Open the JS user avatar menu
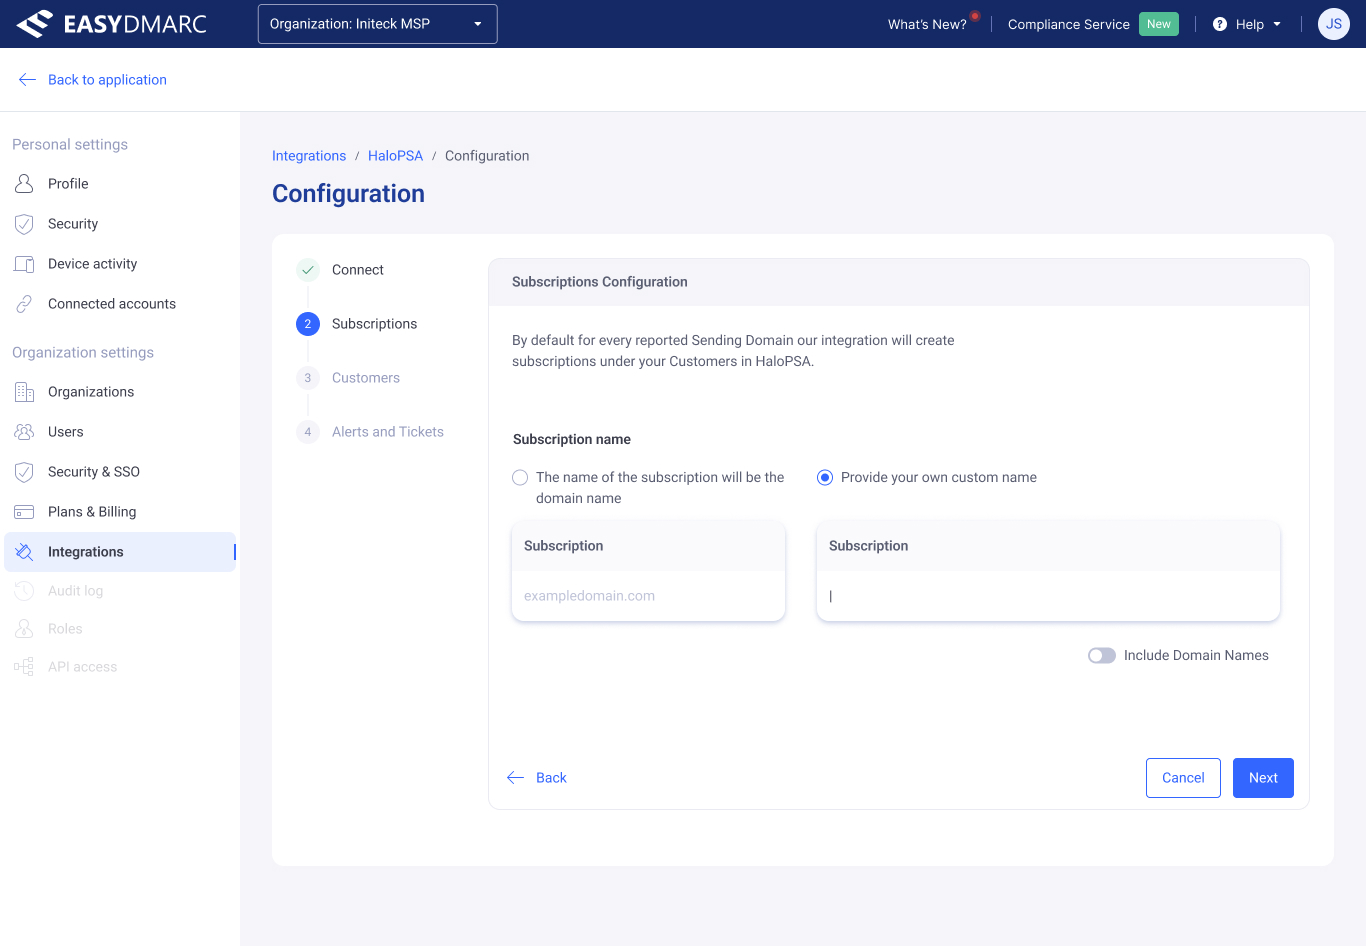 [x=1334, y=24]
